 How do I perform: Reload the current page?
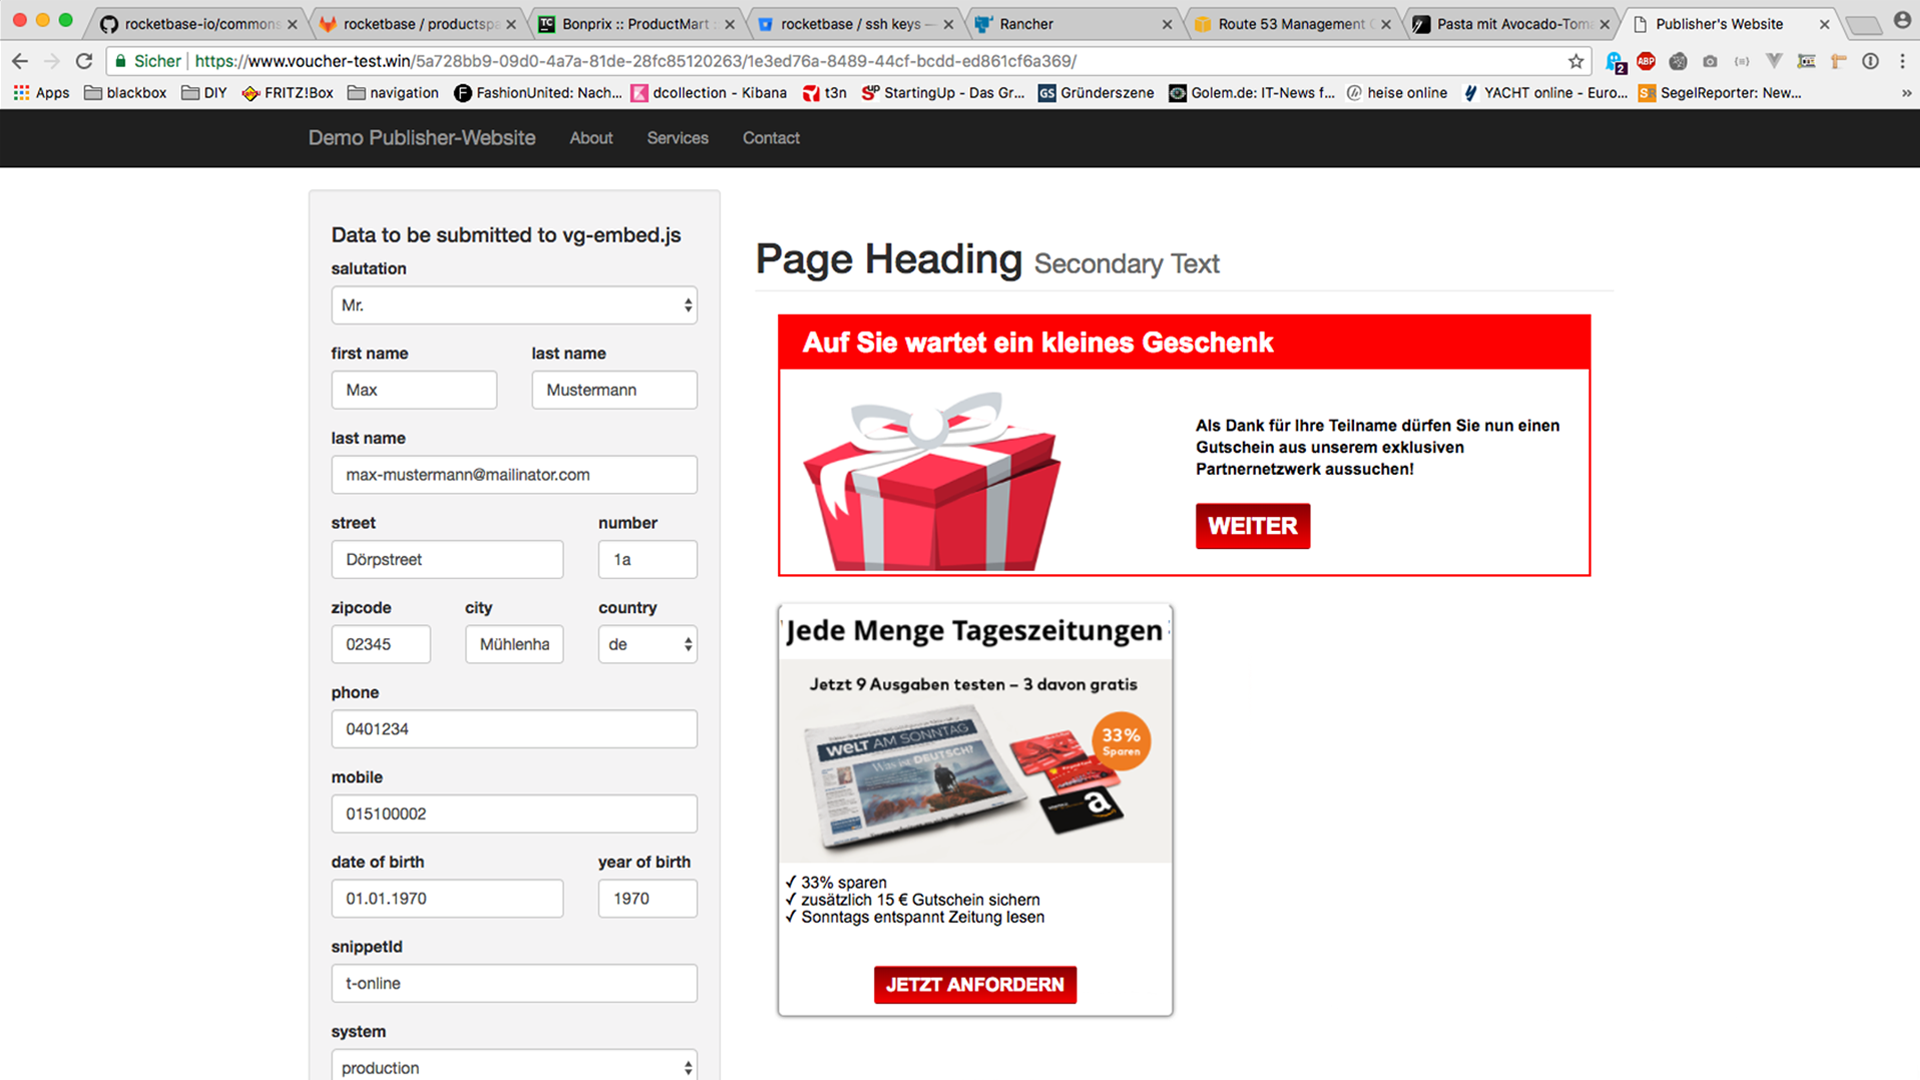click(x=84, y=61)
